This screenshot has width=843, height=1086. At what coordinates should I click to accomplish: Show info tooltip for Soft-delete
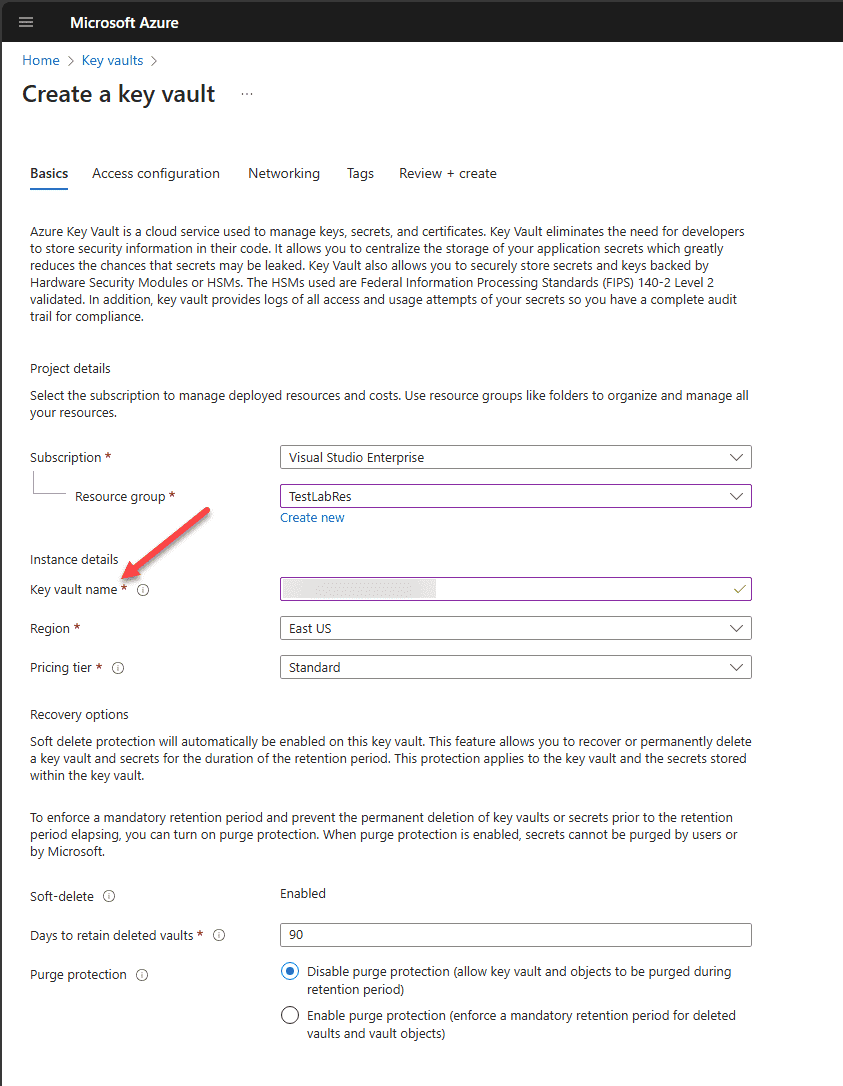pyautogui.click(x=109, y=896)
